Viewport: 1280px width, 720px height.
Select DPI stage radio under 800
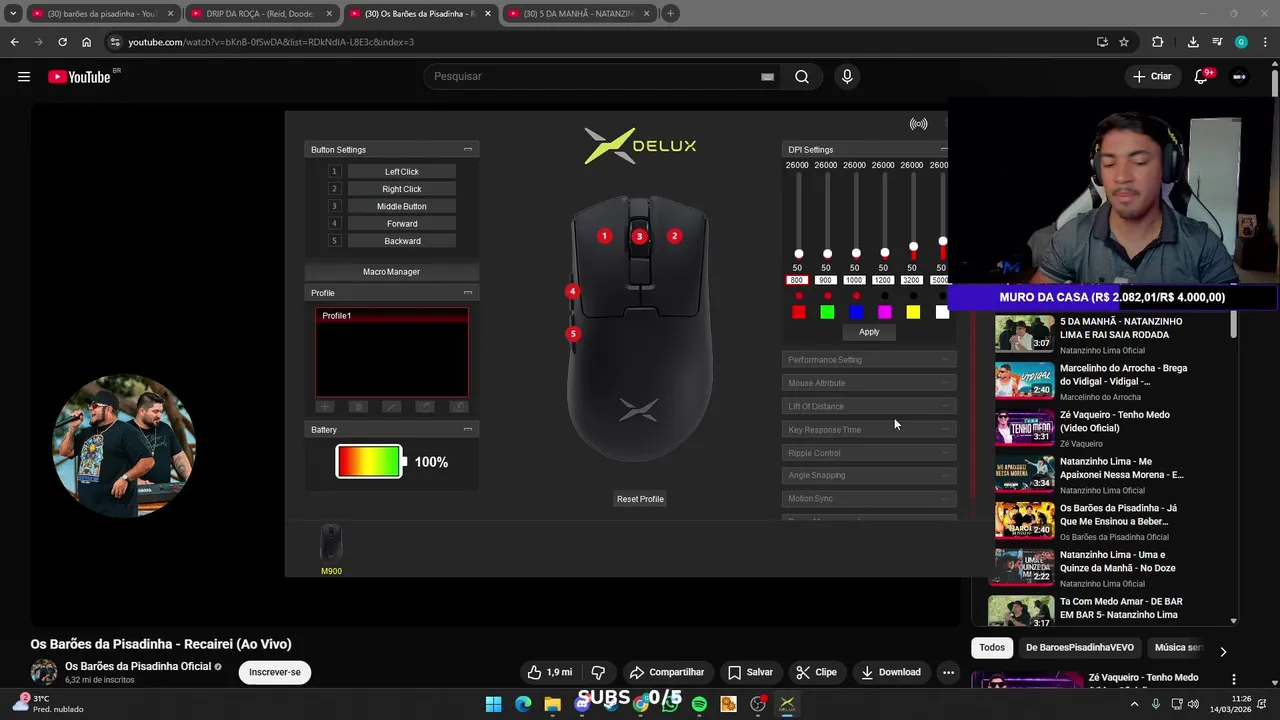[x=798, y=296]
